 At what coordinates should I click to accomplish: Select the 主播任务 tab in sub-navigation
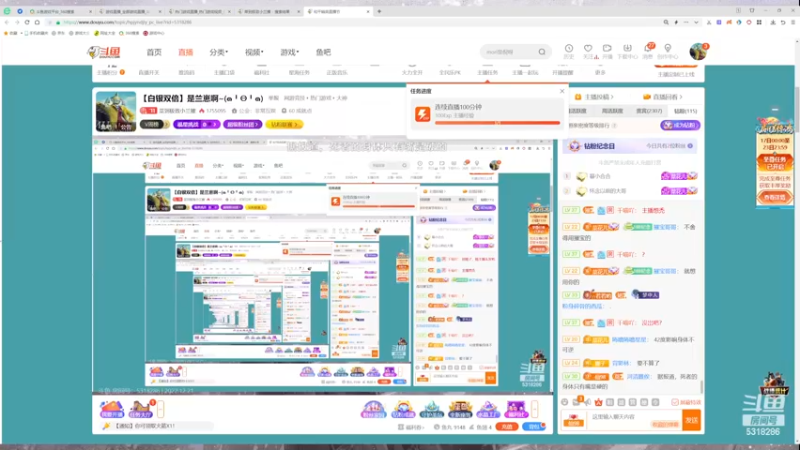coord(487,72)
